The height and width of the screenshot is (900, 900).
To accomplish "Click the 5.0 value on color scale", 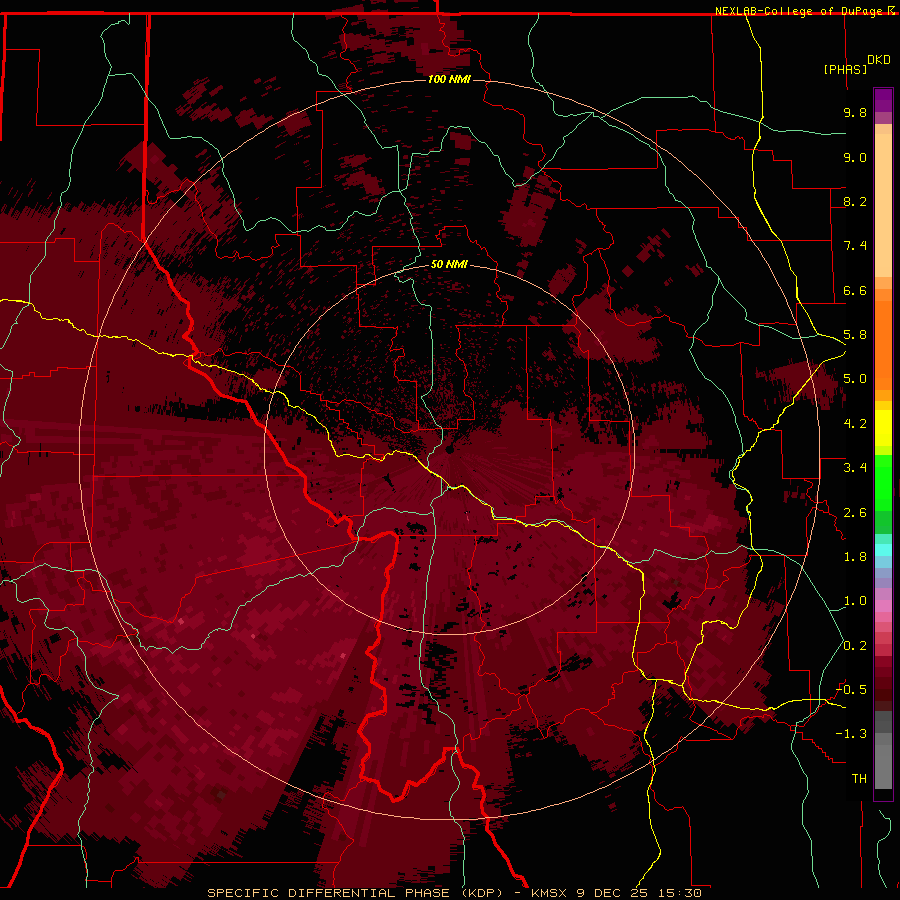I will (x=855, y=379).
